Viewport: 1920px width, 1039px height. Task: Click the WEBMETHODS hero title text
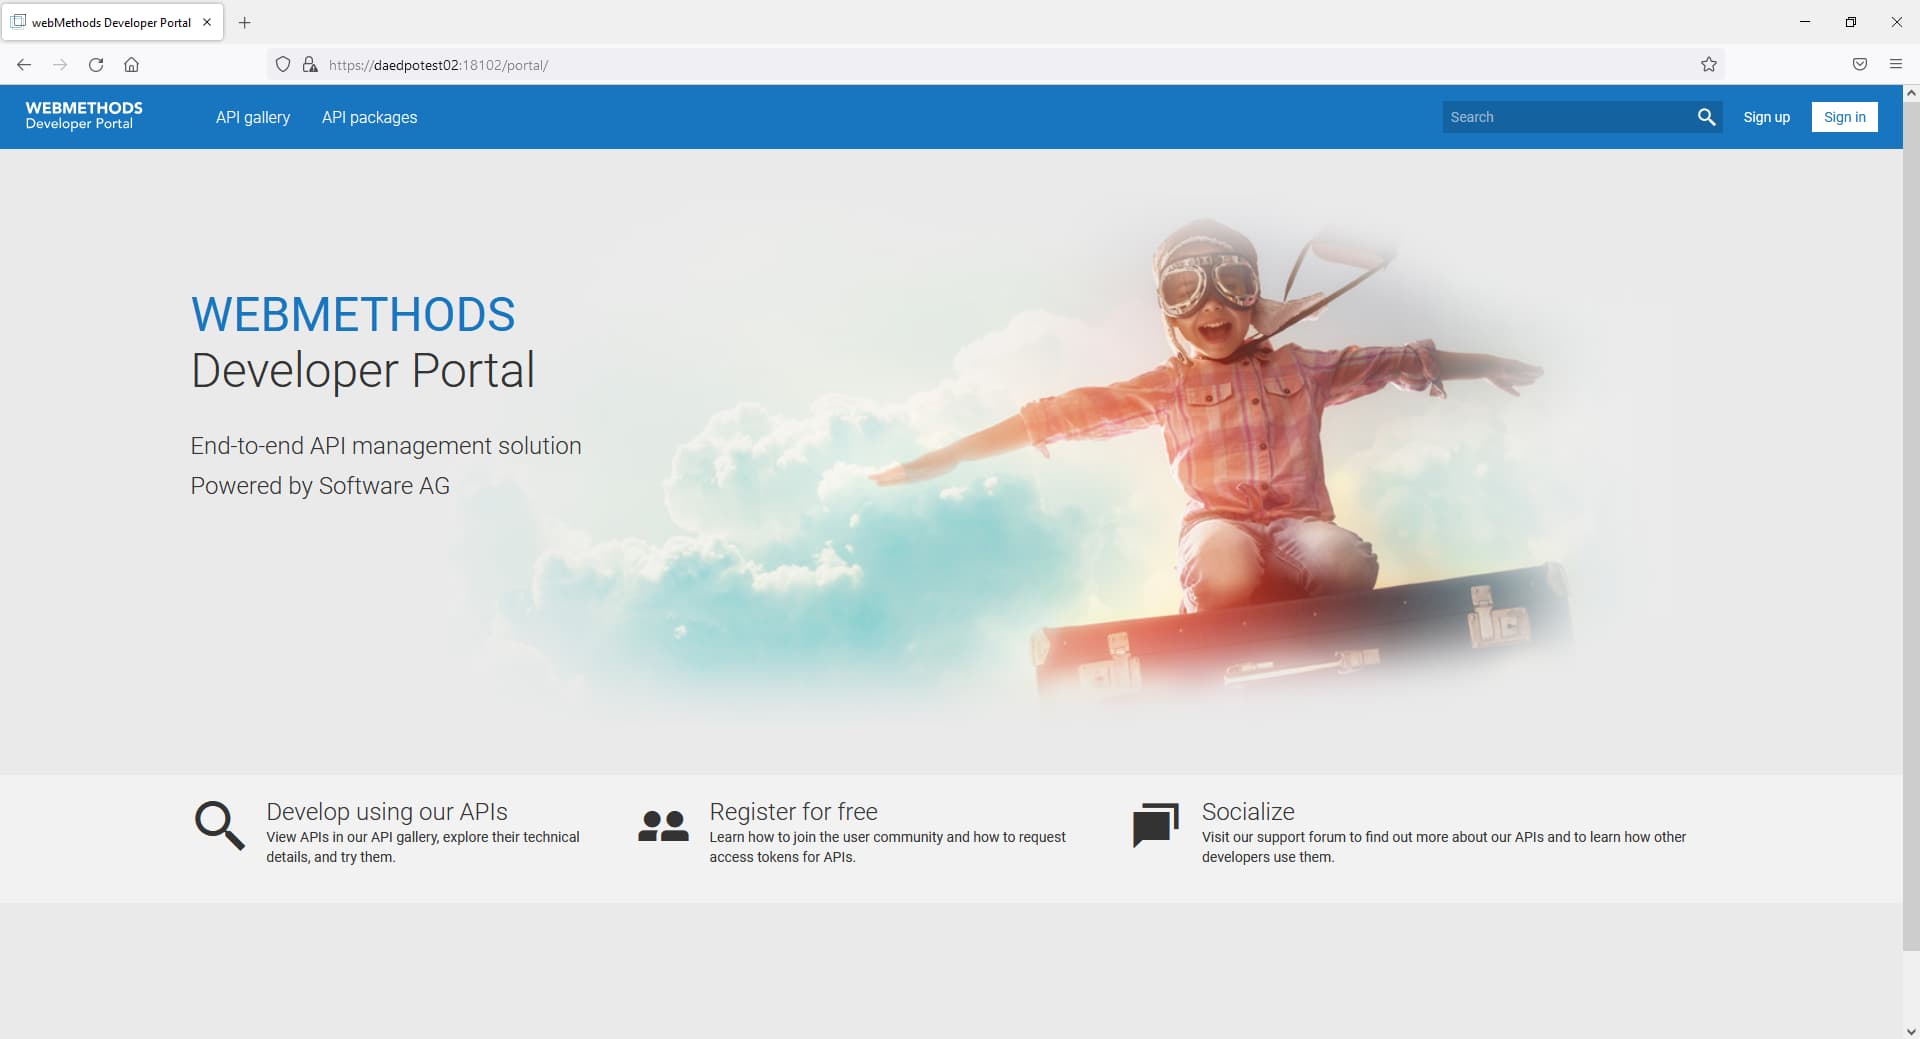353,315
